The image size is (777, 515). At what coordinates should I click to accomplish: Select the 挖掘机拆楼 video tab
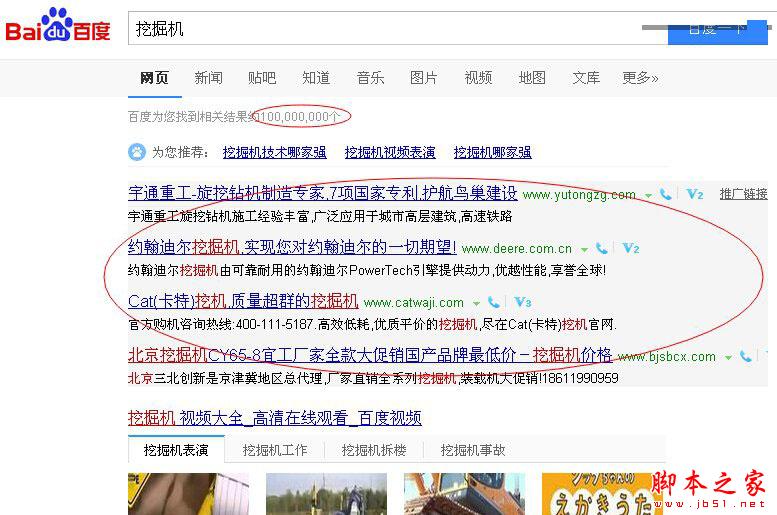point(374,450)
